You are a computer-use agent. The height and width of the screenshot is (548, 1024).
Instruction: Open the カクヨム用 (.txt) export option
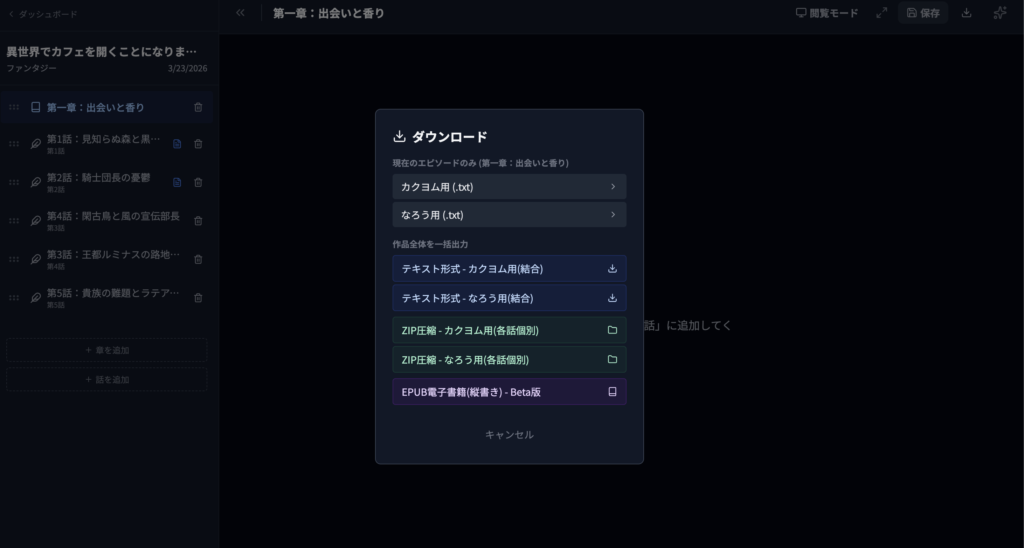coord(509,187)
